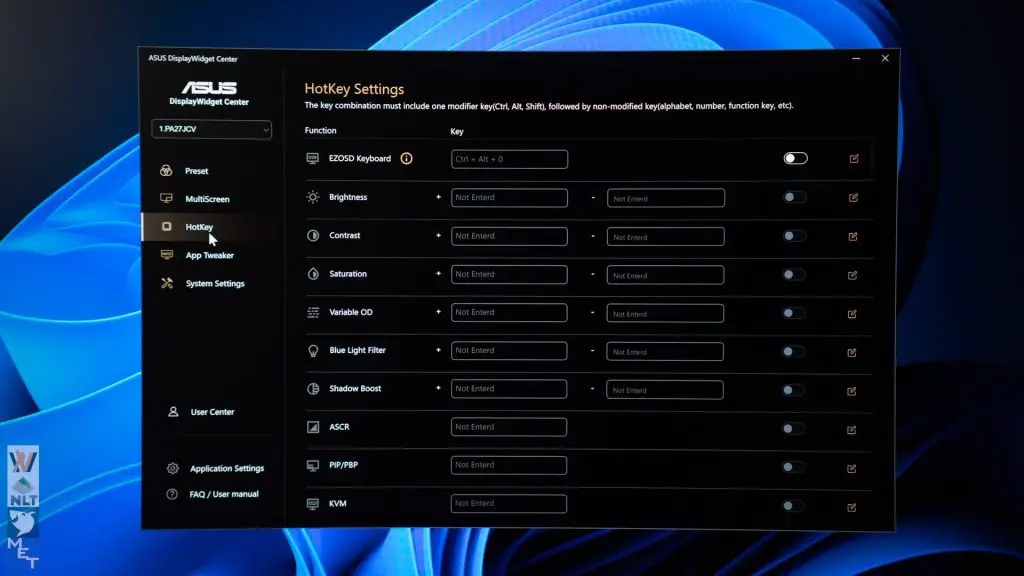Edit the EZOSD Keyboard hotkey
This screenshot has width=1024, height=576.
click(854, 159)
